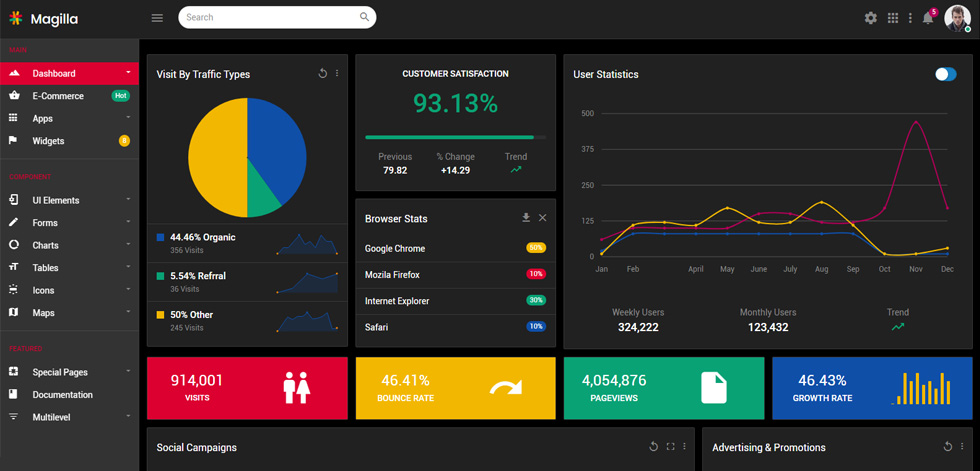Expand the UI Elements submenu arrow
The width and height of the screenshot is (980, 471).
pyautogui.click(x=128, y=199)
